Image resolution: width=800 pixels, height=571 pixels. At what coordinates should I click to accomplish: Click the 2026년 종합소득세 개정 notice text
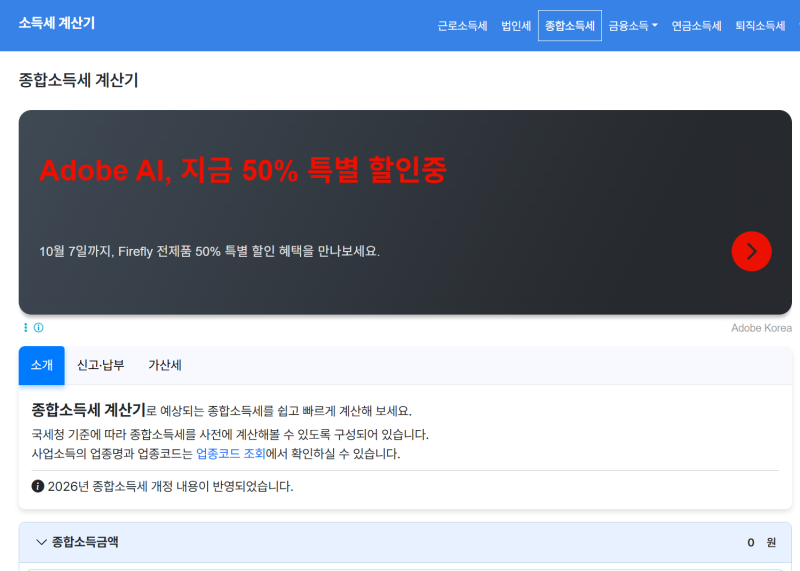click(170, 486)
